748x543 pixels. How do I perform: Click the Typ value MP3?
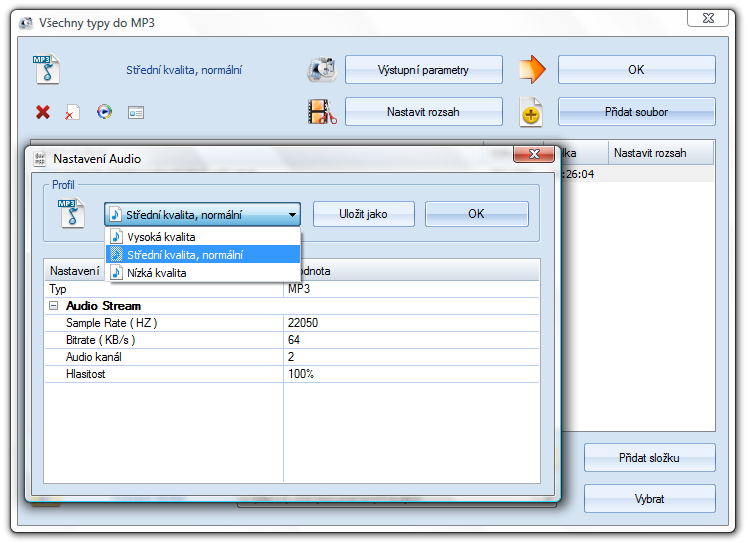299,289
